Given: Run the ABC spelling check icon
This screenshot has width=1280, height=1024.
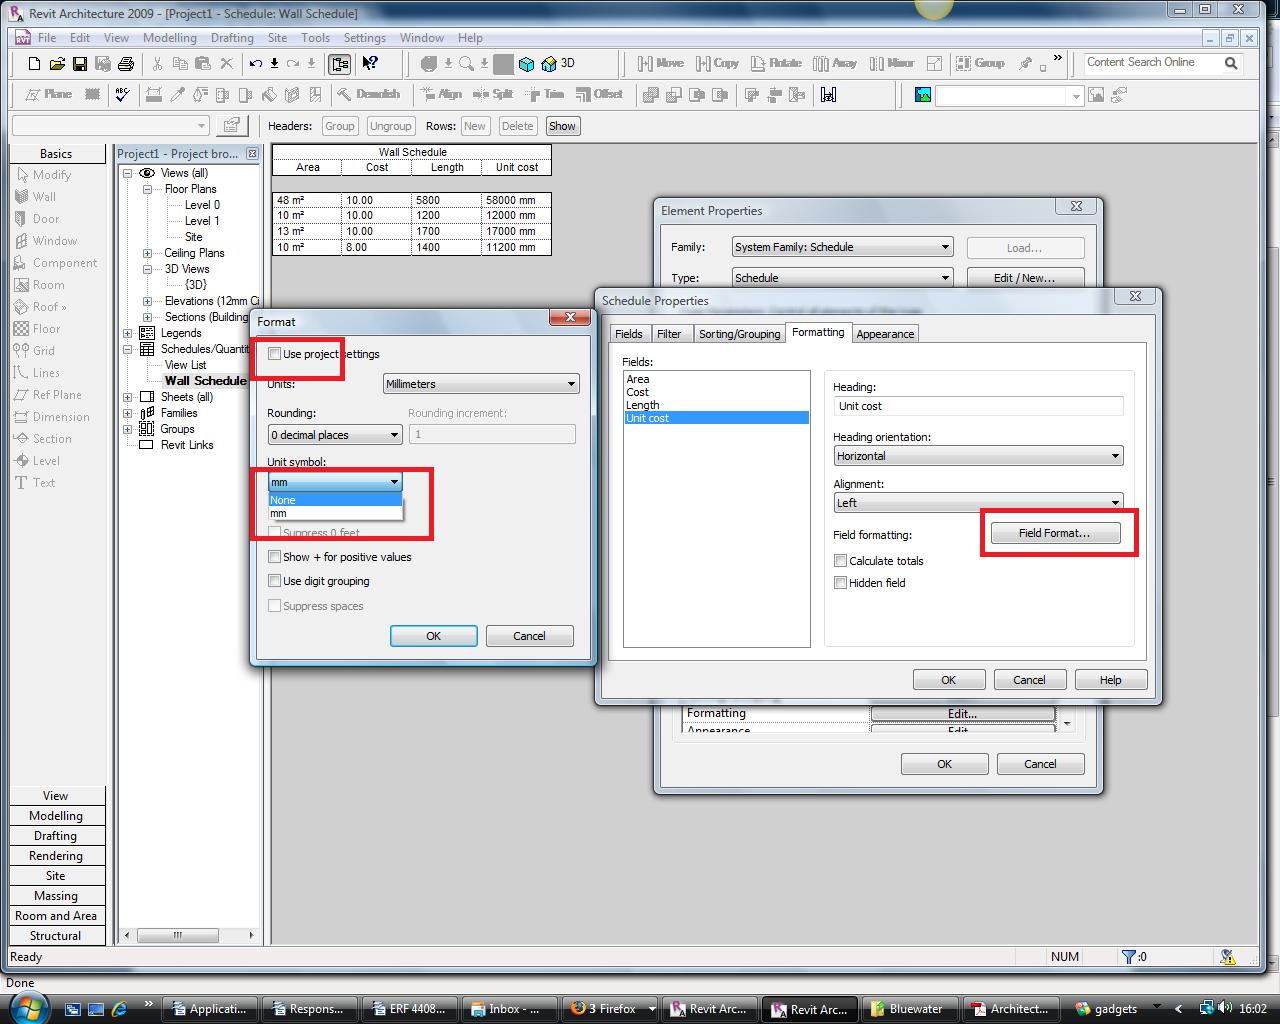Looking at the screenshot, I should click(x=122, y=95).
